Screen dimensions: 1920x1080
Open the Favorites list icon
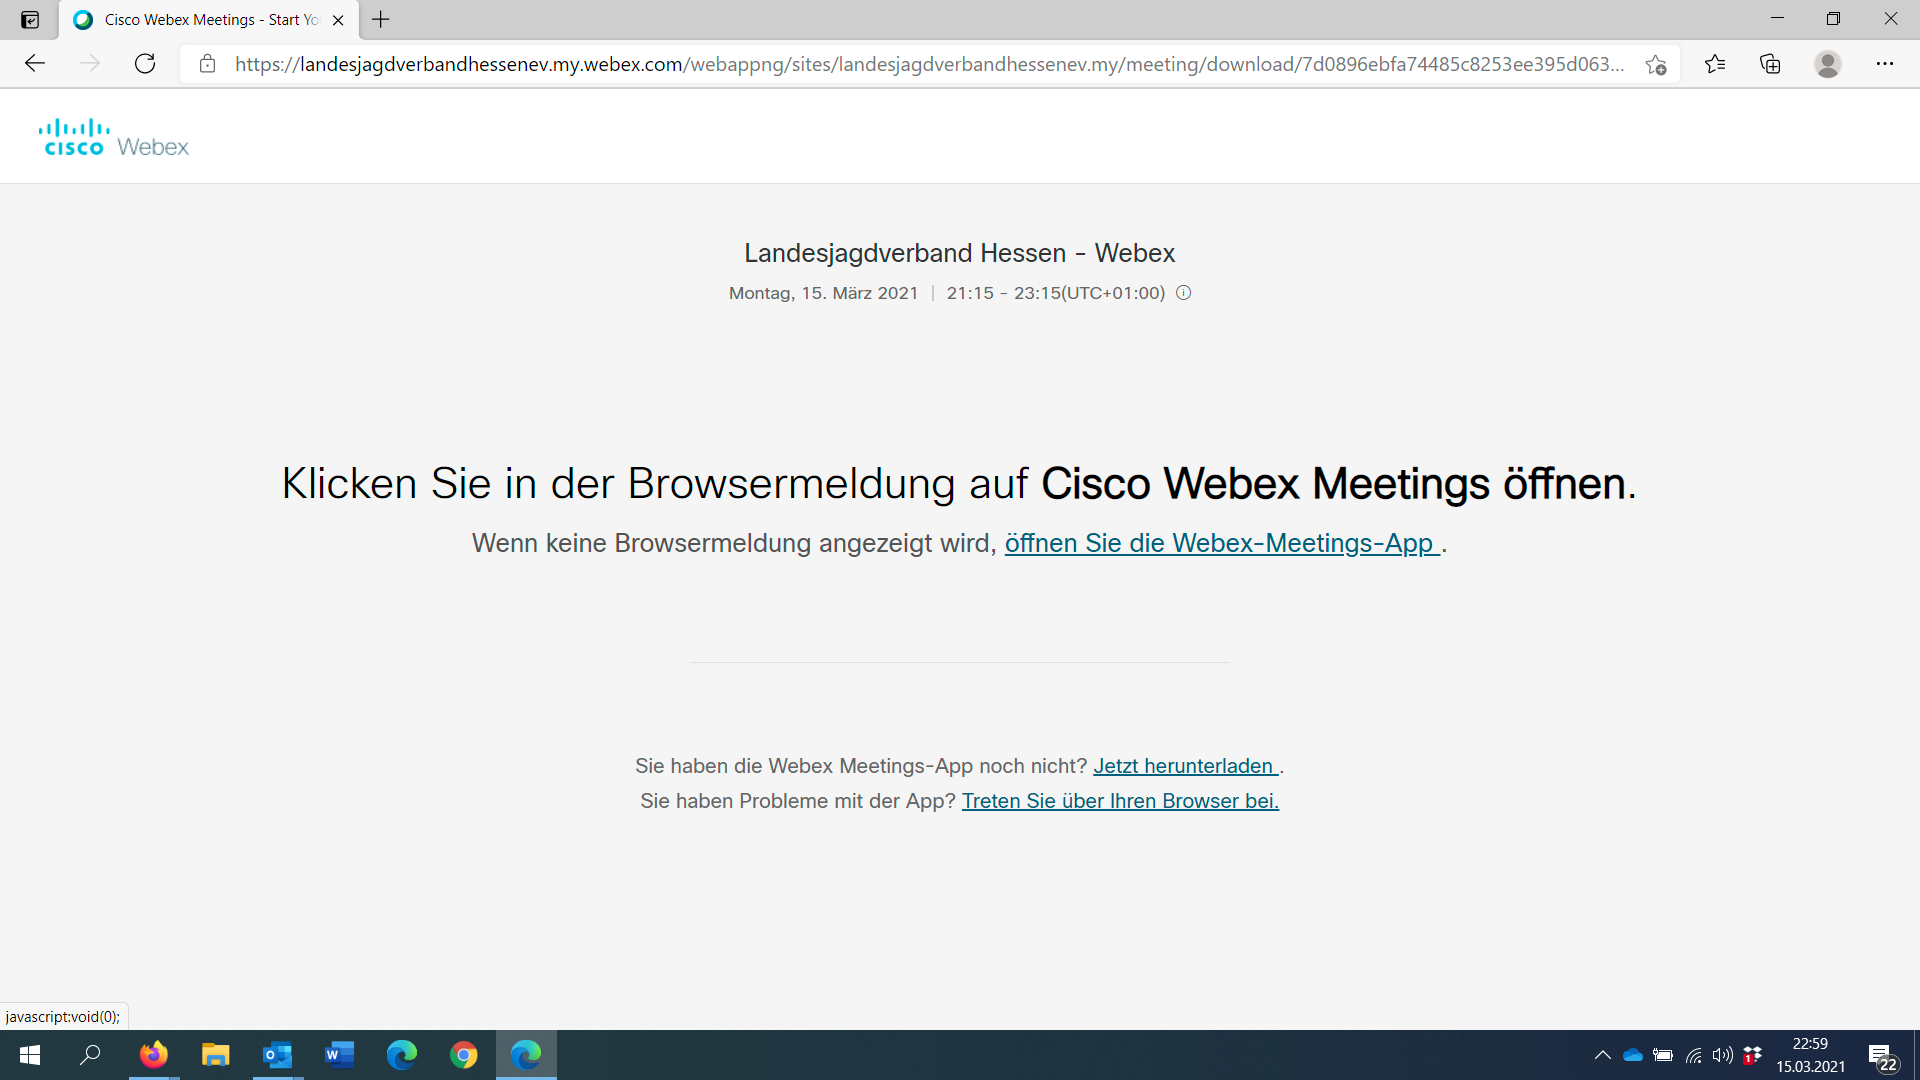[x=1715, y=64]
